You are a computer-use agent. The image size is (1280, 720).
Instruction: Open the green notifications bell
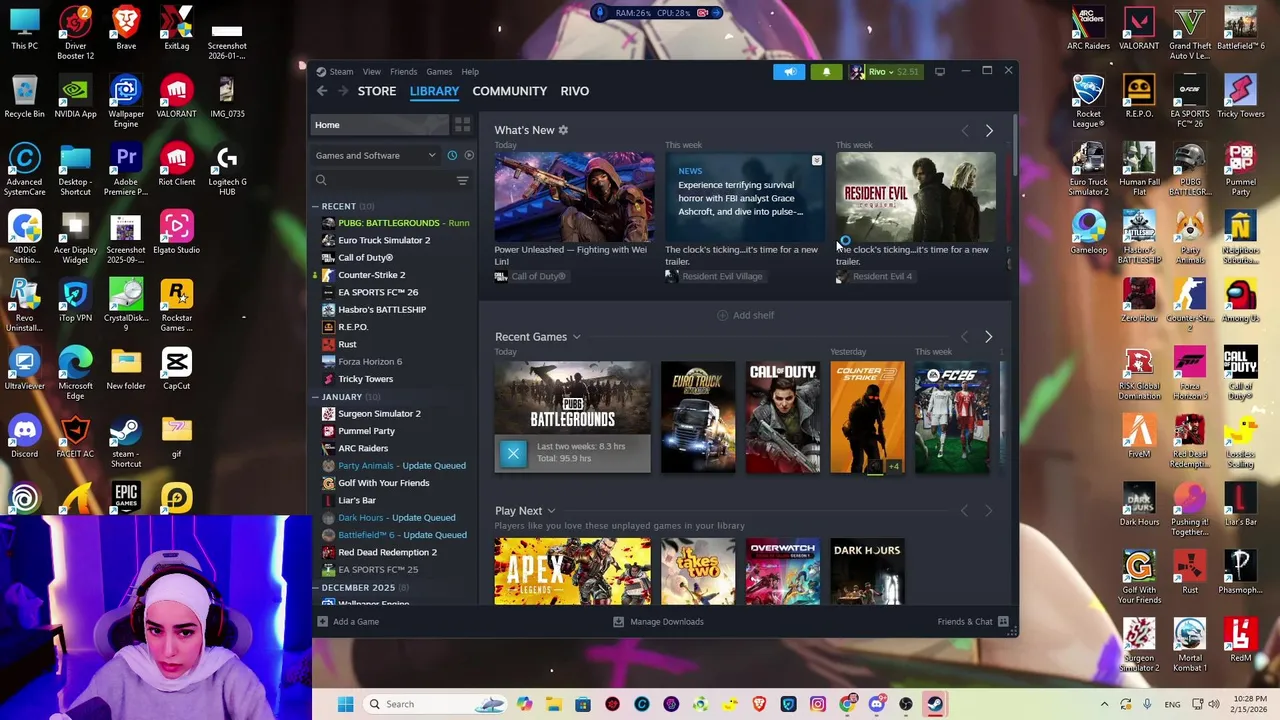tap(826, 72)
